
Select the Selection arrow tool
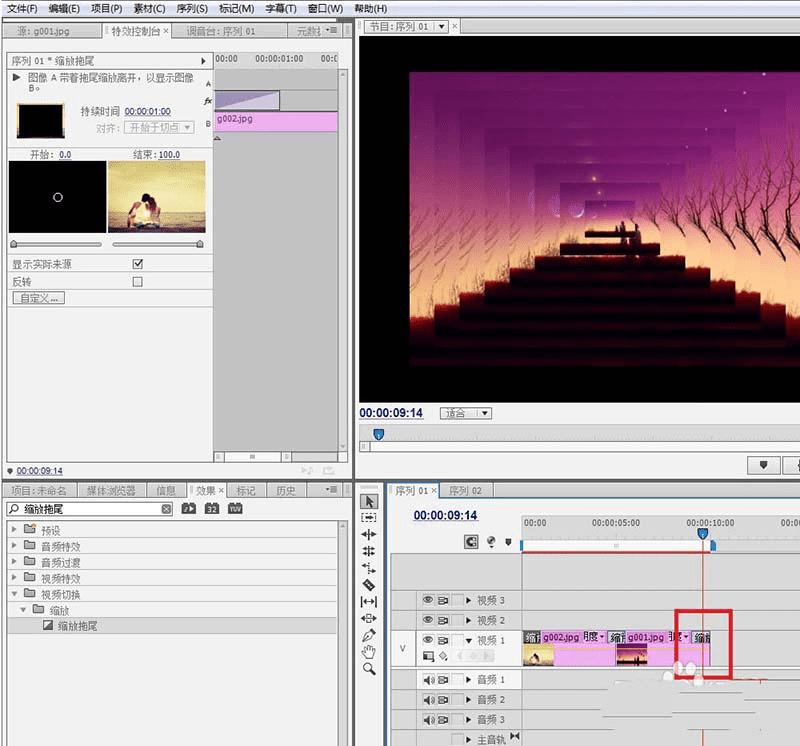tap(369, 501)
